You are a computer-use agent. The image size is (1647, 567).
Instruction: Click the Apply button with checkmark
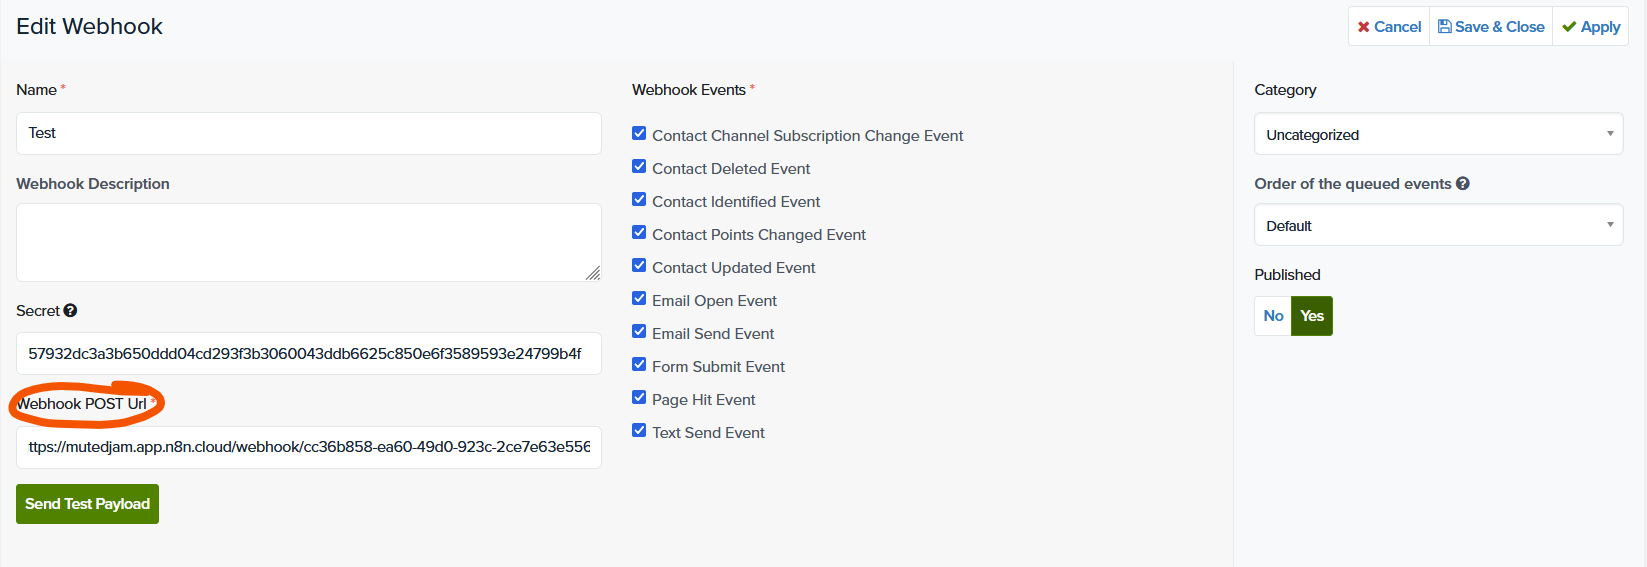[1591, 27]
